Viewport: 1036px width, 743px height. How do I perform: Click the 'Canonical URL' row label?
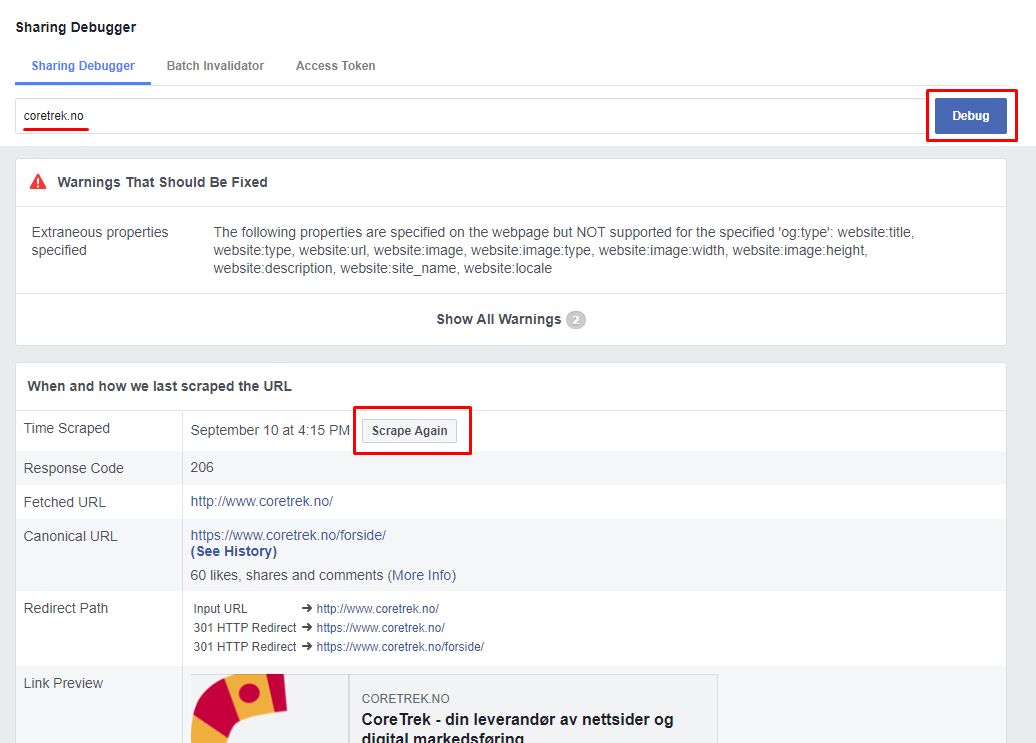71,536
